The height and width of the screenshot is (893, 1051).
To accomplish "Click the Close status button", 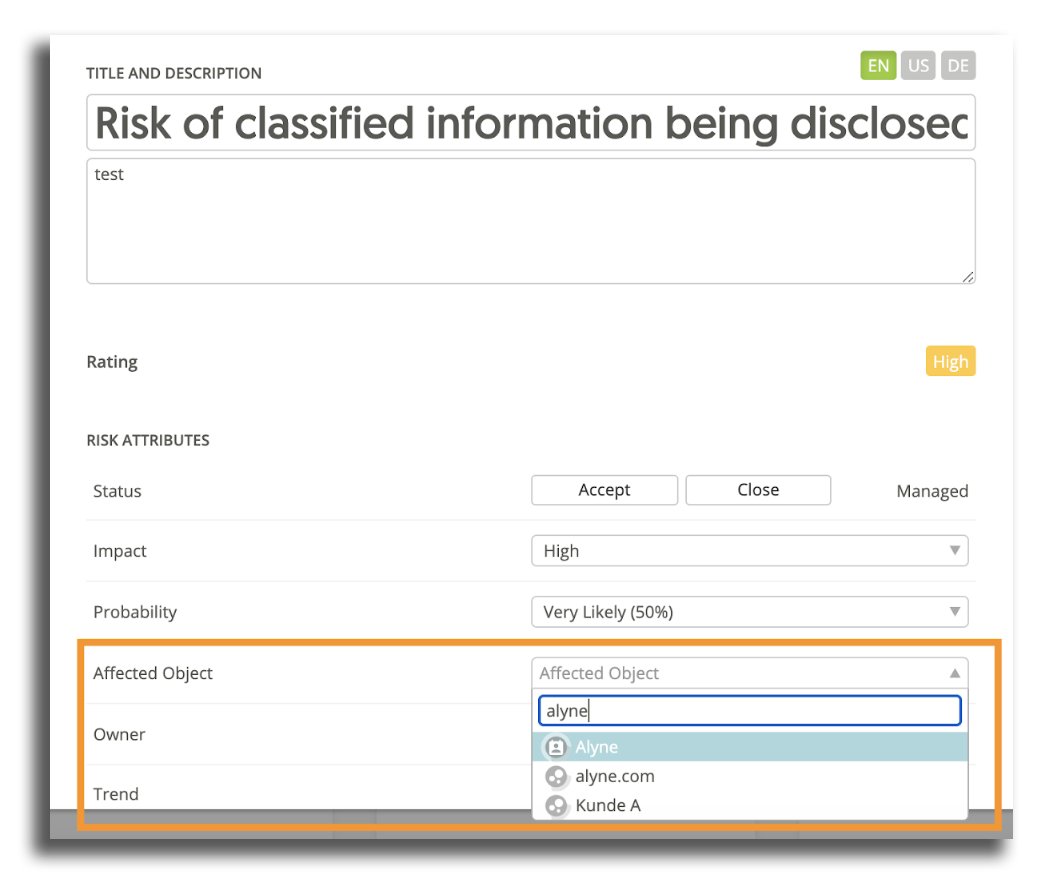I will click(x=758, y=490).
